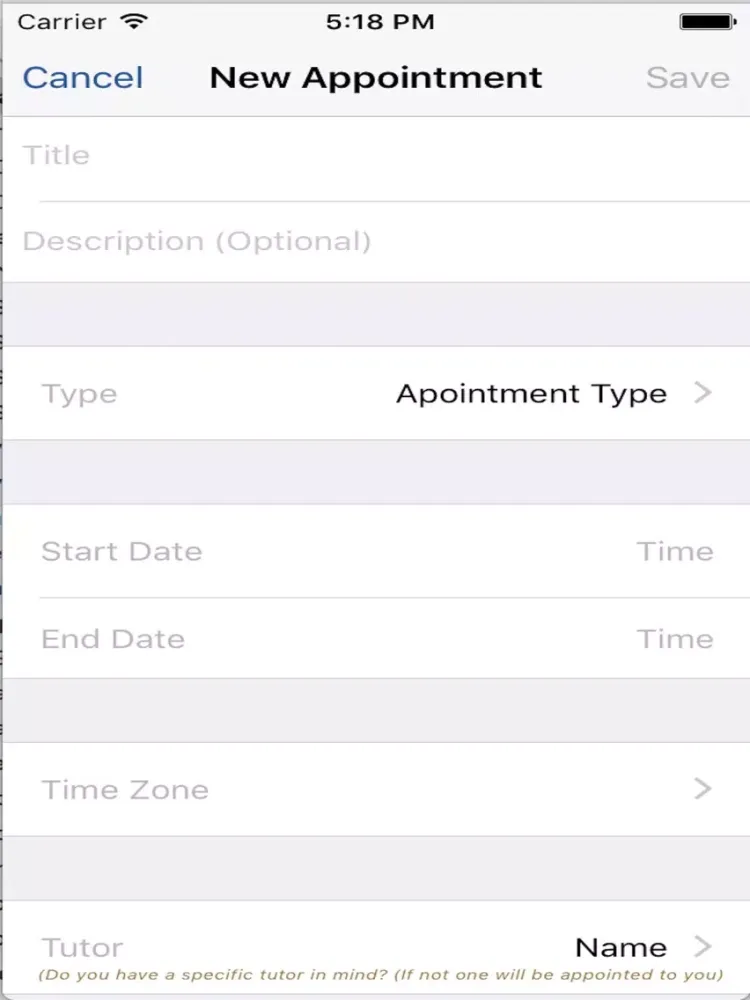750x1000 pixels.
Task: Tap the New Appointment title header
Action: coord(376,78)
